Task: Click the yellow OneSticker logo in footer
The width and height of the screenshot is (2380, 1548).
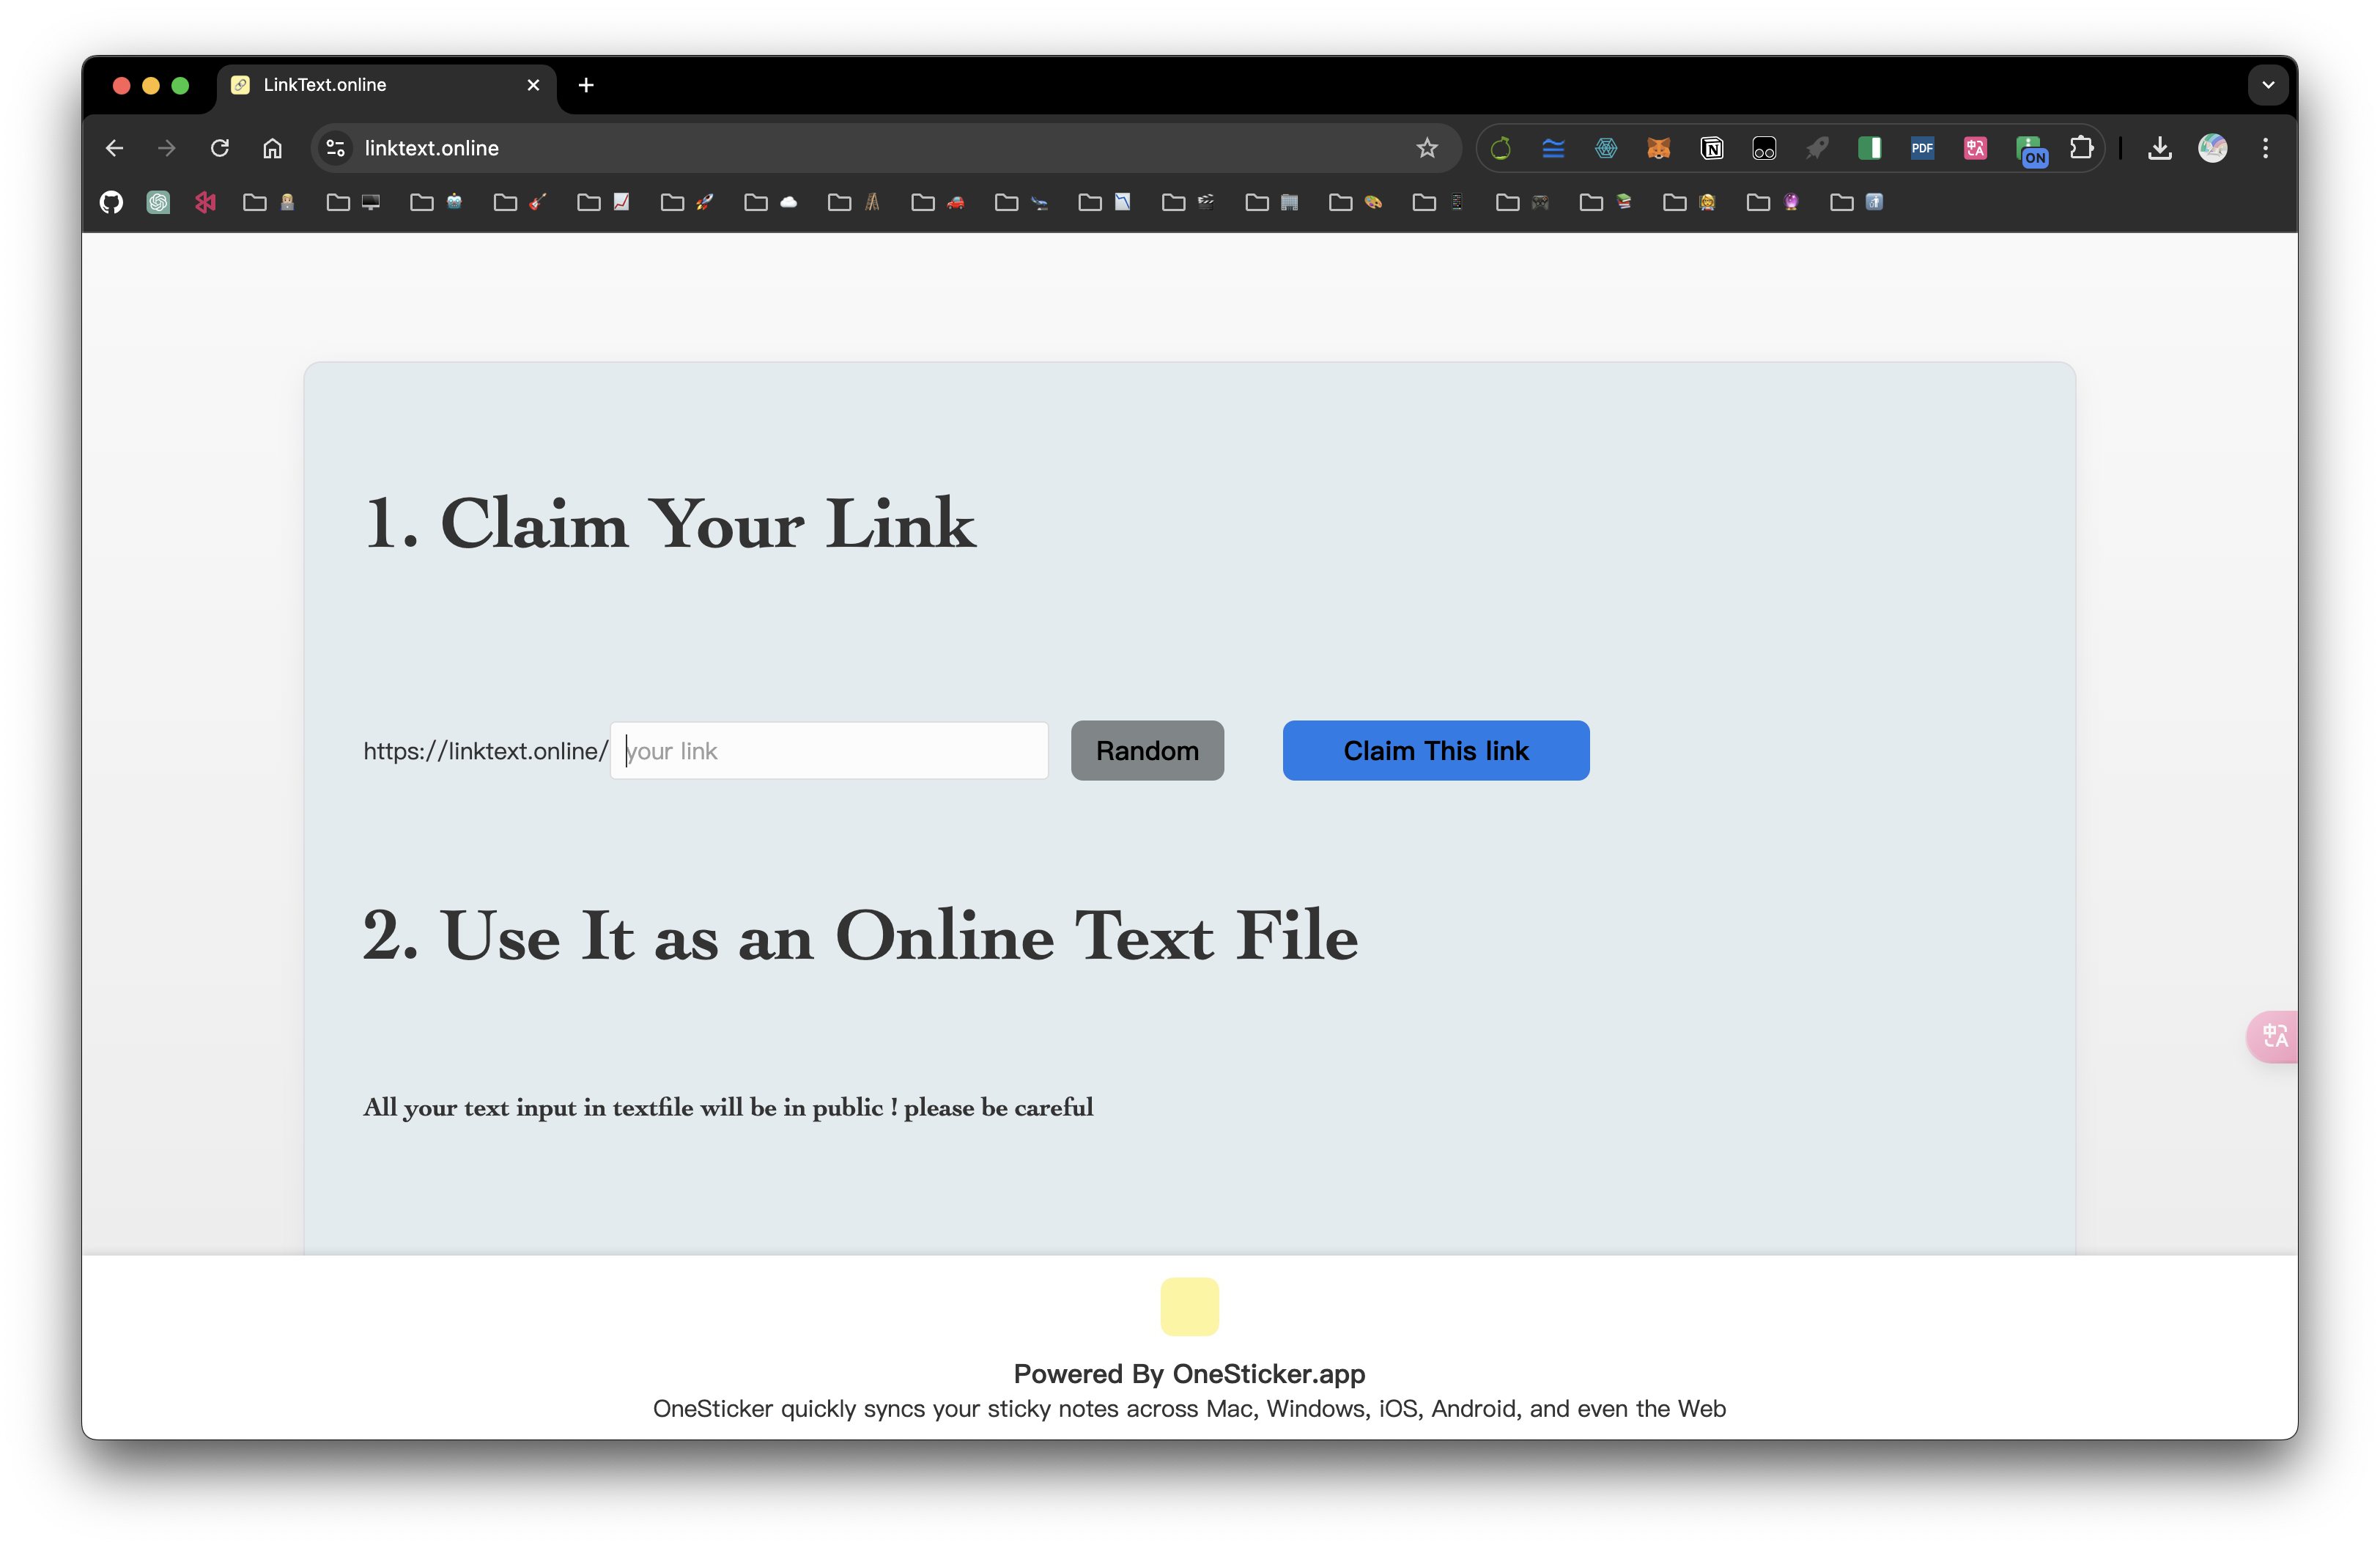Action: click(x=1189, y=1306)
